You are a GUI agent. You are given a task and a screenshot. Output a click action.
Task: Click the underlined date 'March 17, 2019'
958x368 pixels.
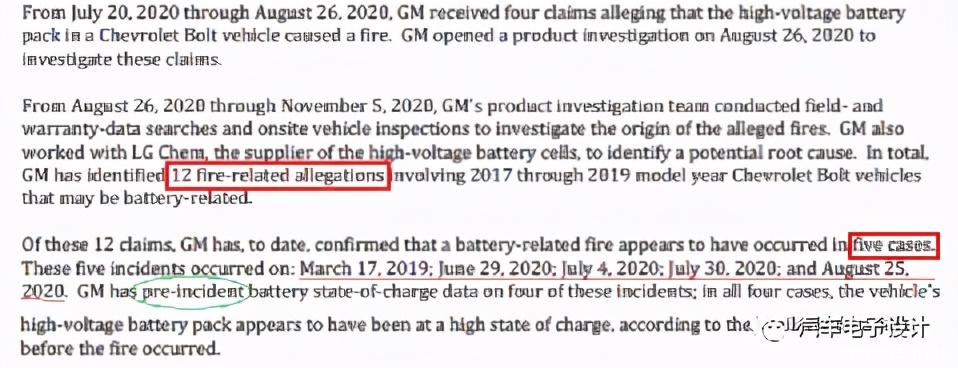(360, 269)
